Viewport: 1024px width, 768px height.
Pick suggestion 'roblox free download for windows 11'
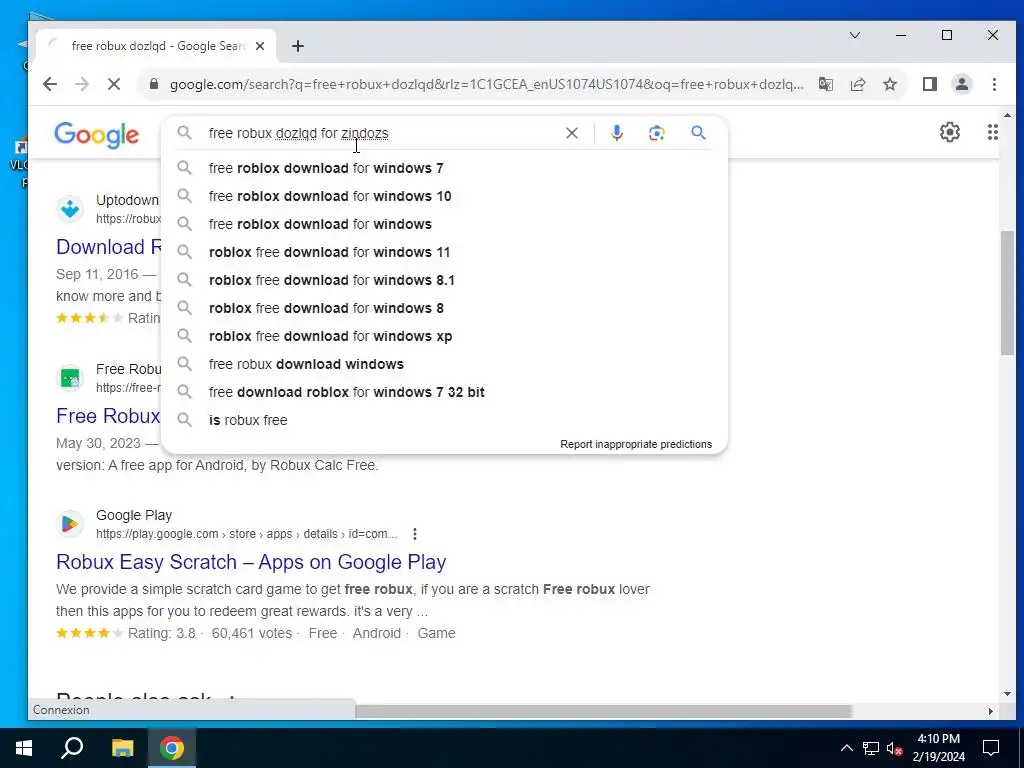[444, 252]
